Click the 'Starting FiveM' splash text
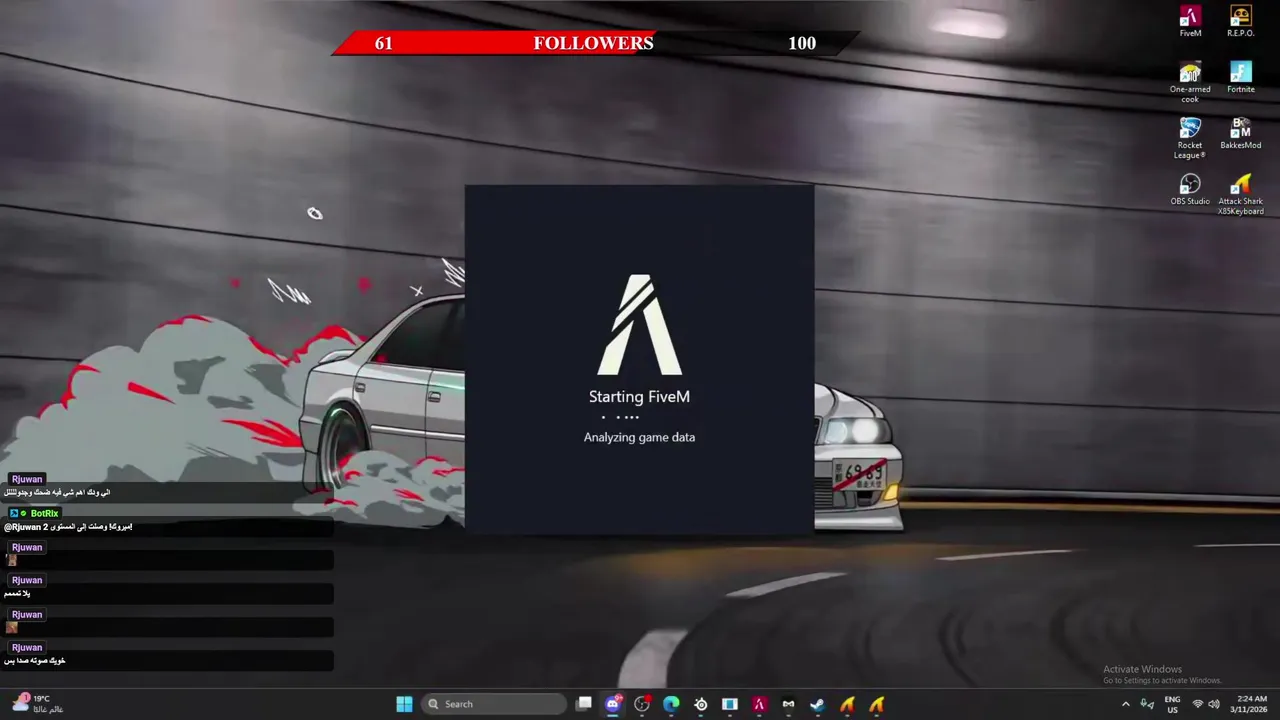The height and width of the screenshot is (720, 1280). pos(639,396)
